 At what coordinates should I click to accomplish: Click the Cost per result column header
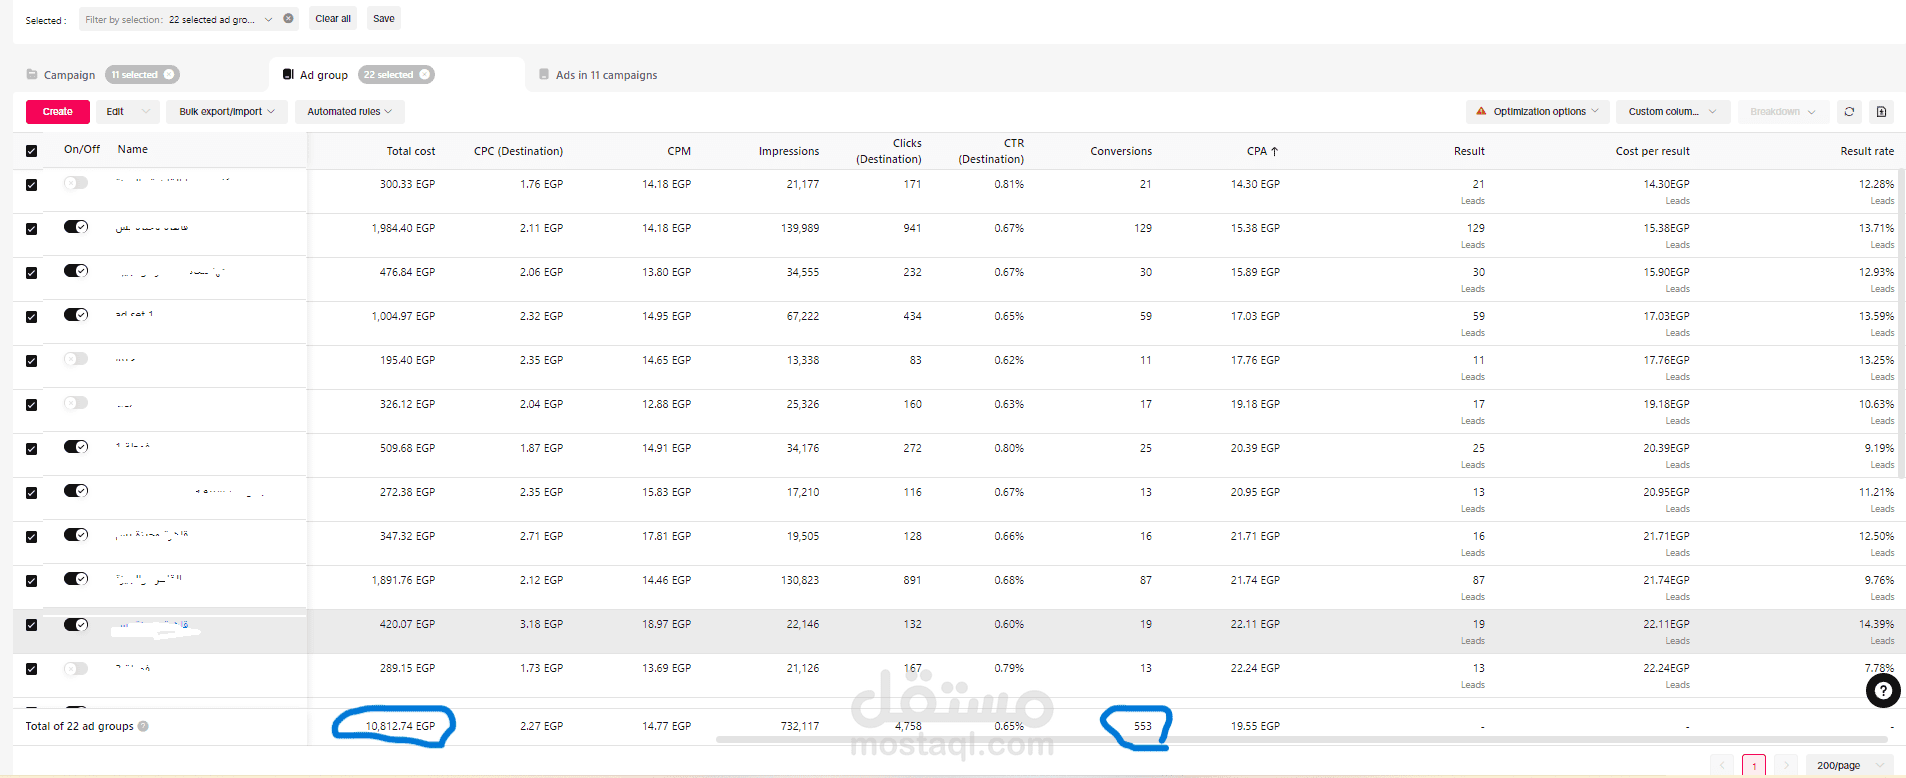tap(1652, 151)
